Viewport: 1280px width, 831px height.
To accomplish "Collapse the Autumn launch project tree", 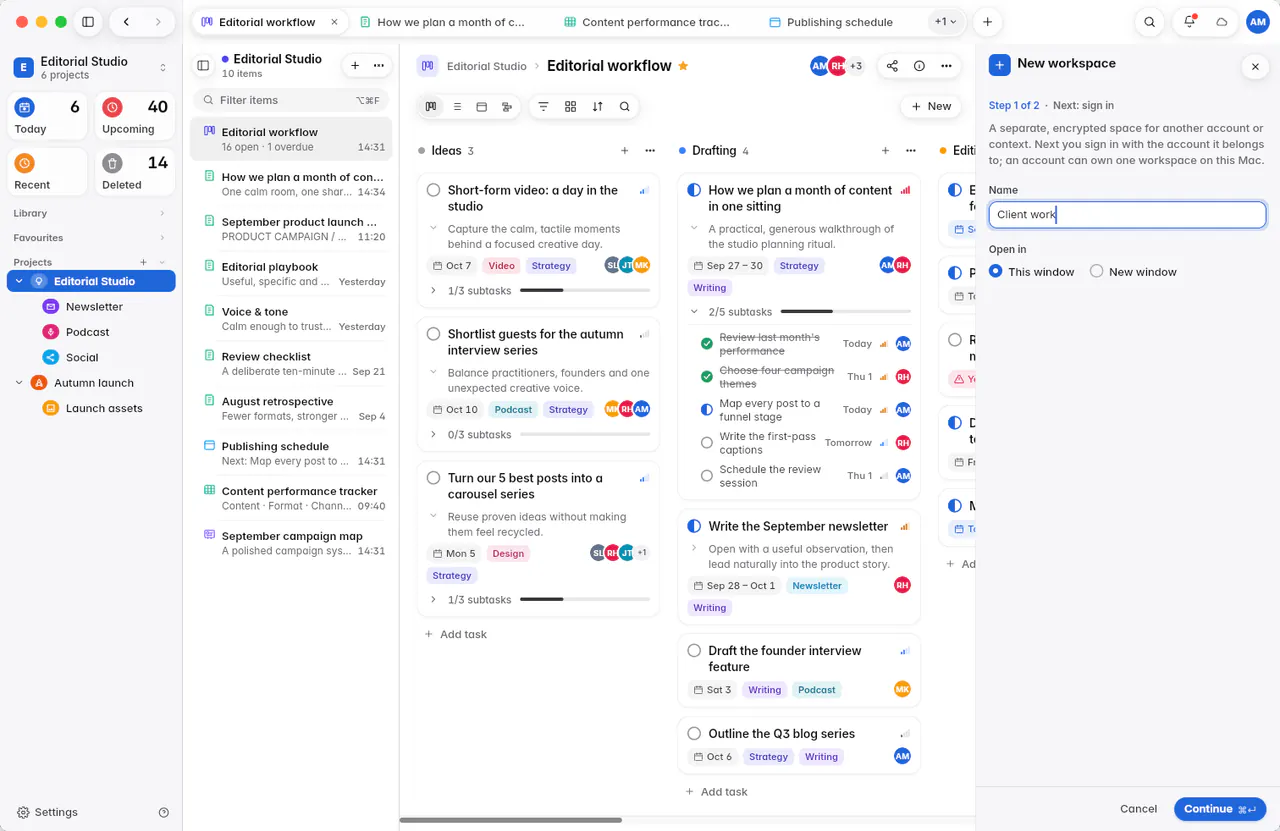I will pyautogui.click(x=19, y=383).
